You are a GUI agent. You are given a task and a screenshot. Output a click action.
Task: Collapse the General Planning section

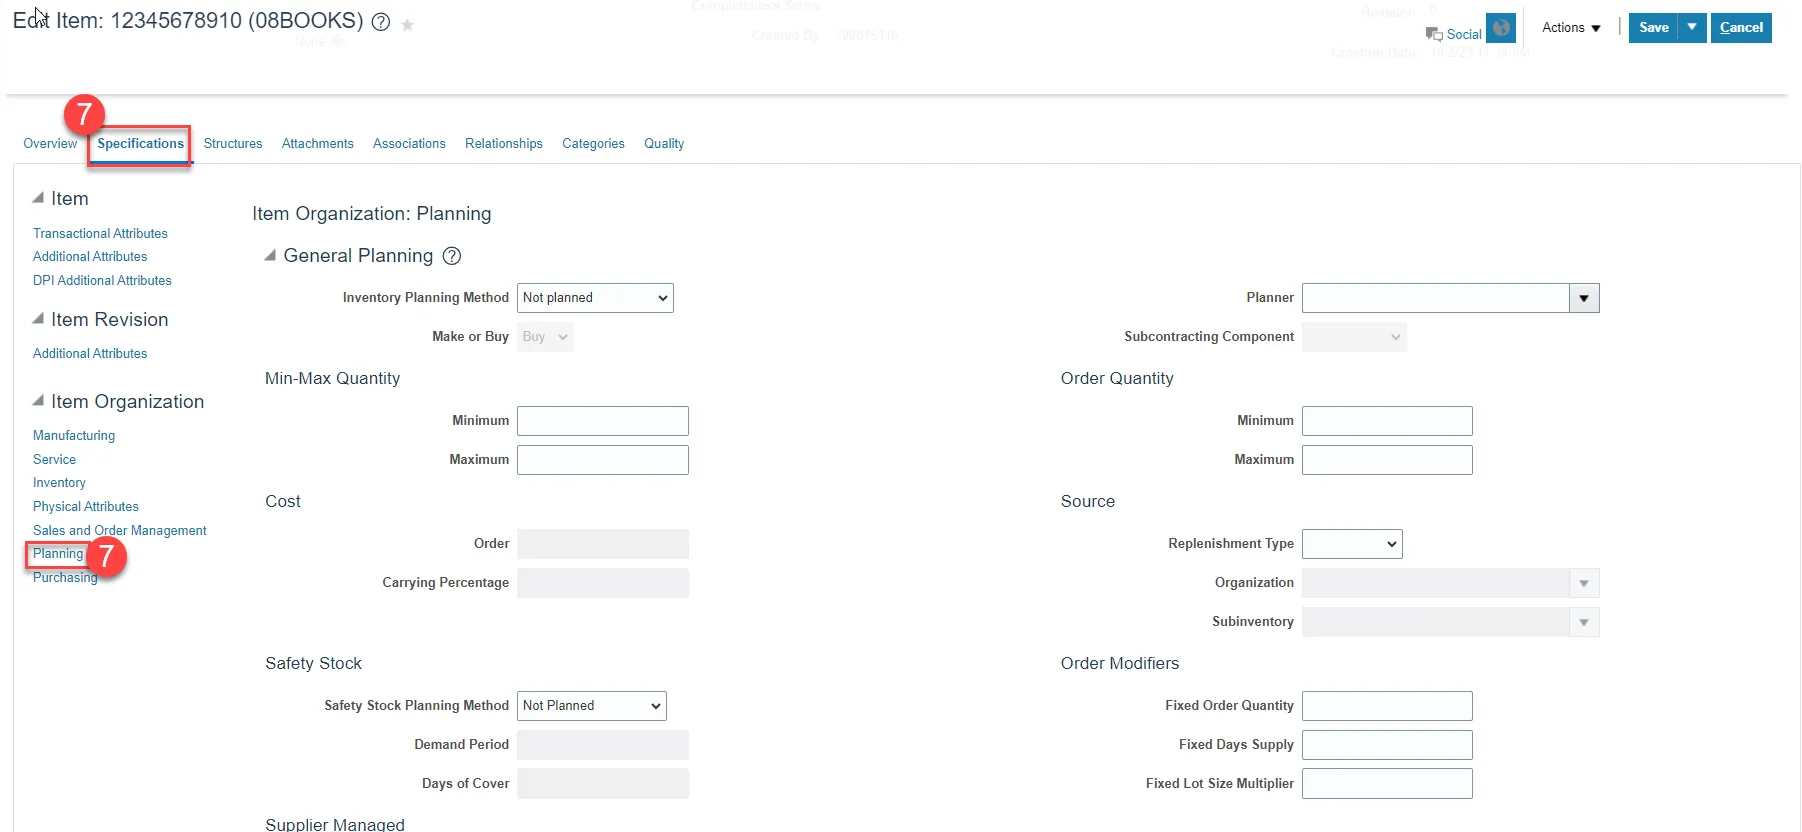(x=270, y=256)
